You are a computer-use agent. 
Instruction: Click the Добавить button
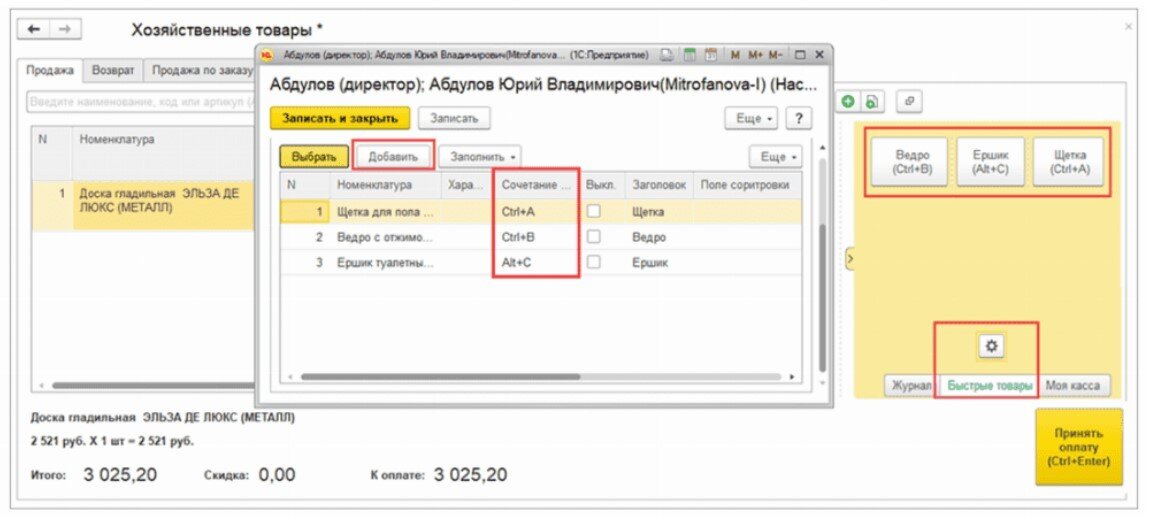tap(393, 156)
